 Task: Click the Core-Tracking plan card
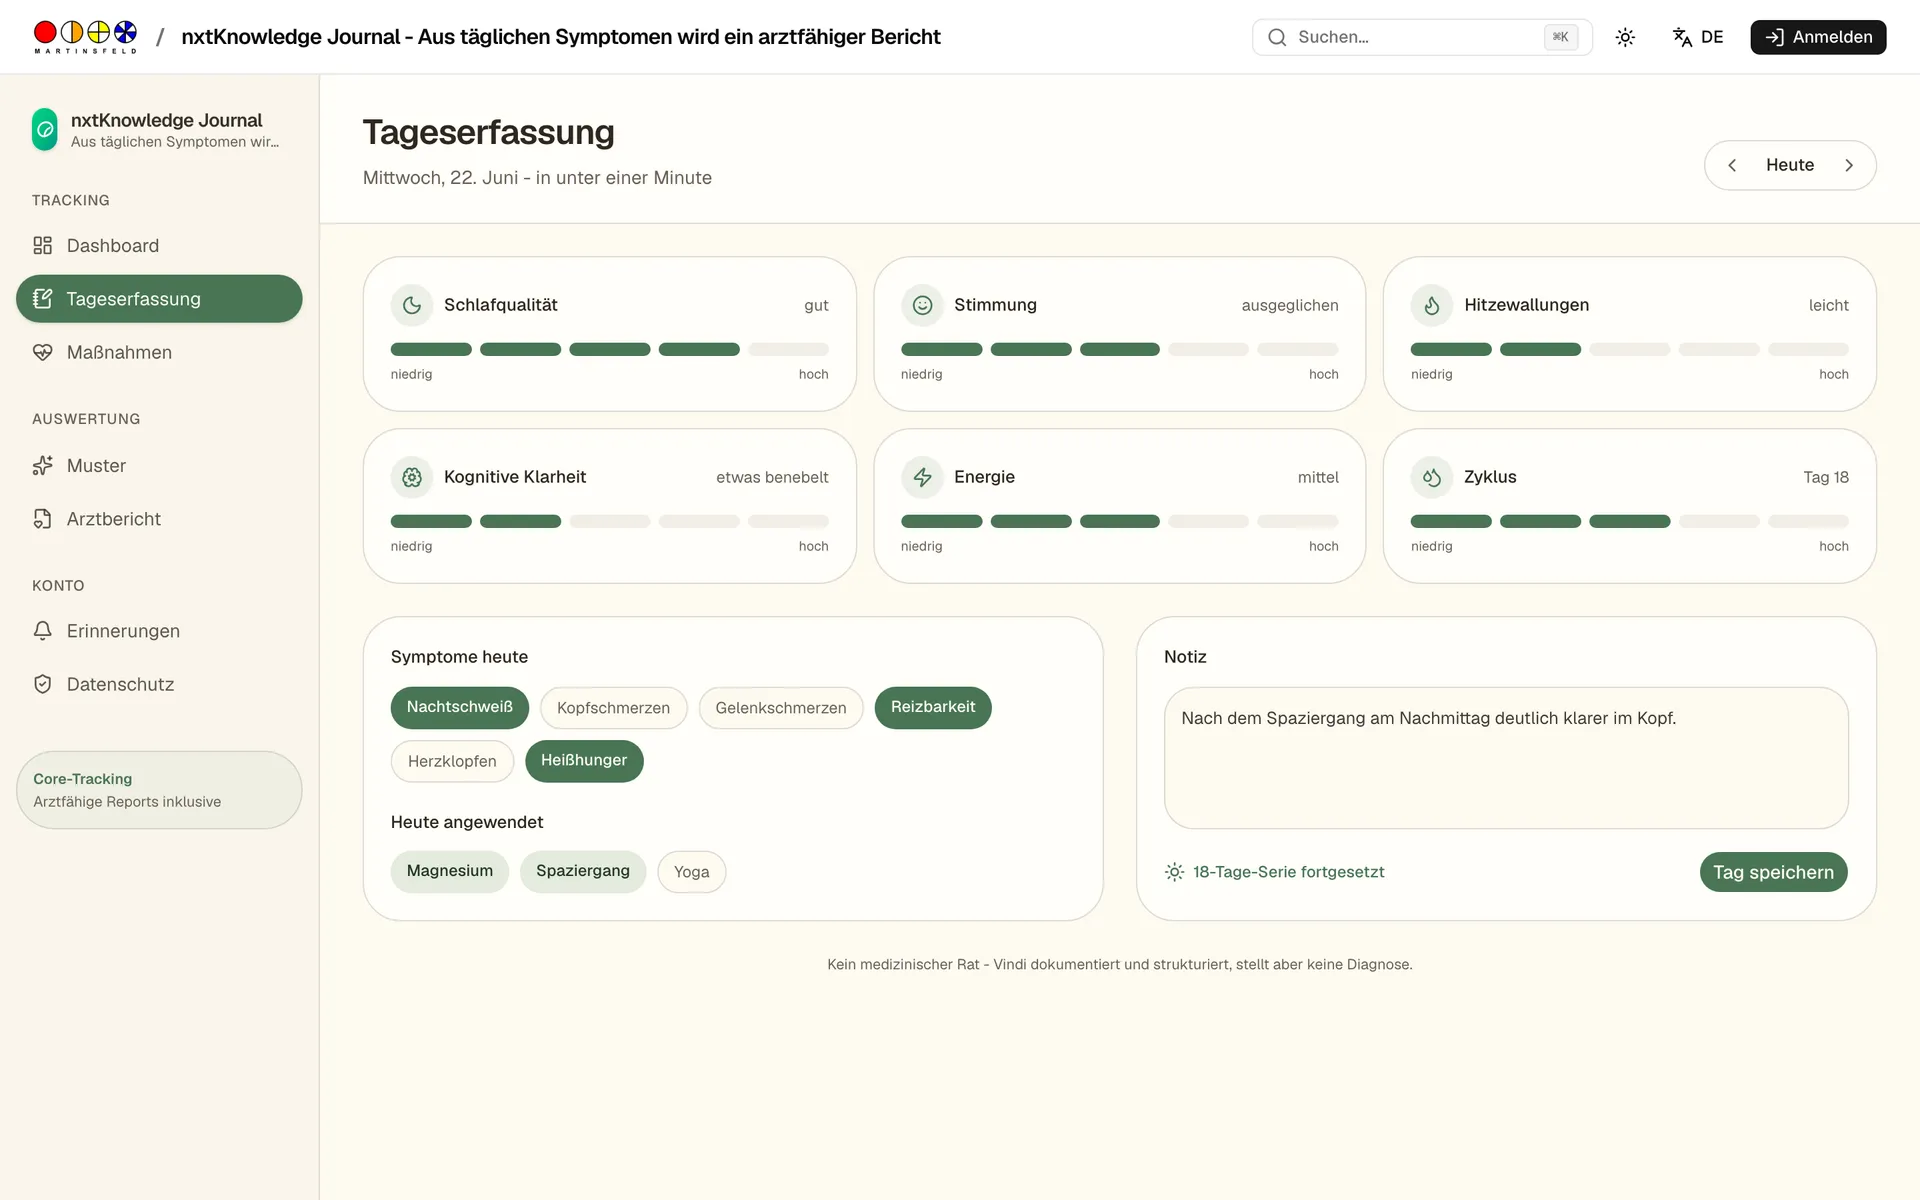point(159,790)
